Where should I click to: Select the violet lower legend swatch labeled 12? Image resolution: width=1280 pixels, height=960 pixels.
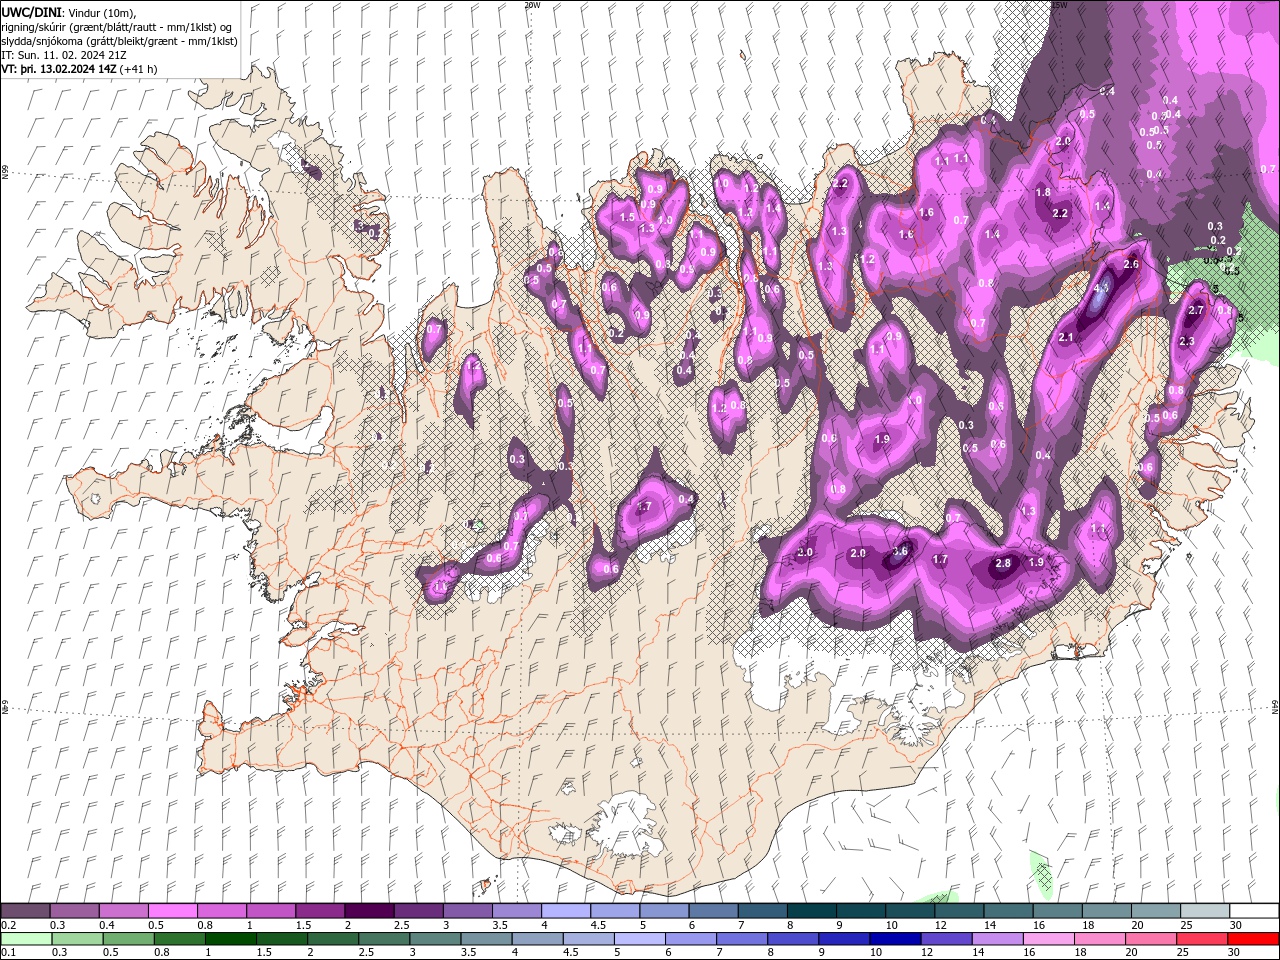coord(946,939)
